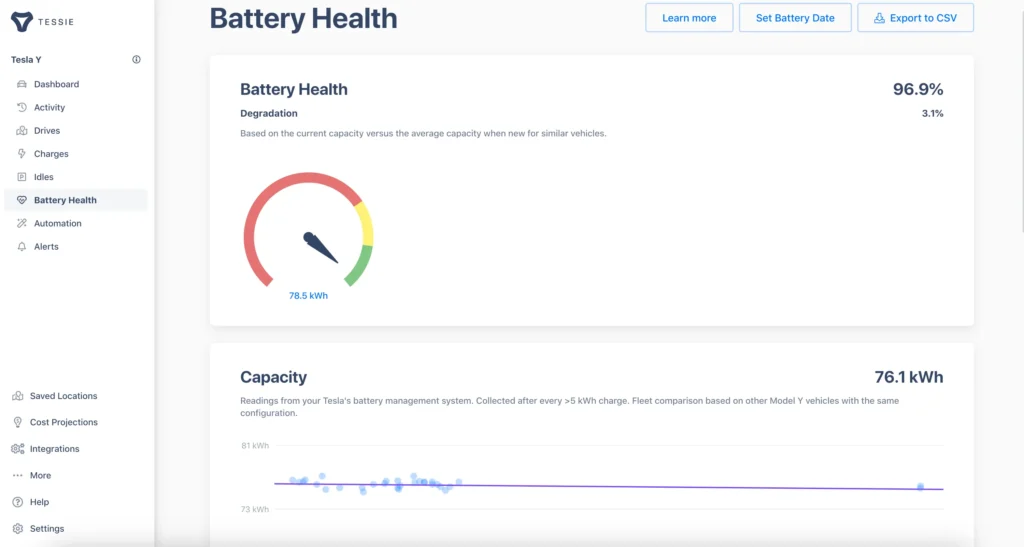Click the Alerts bell icon
The height and width of the screenshot is (547, 1024).
point(22,246)
